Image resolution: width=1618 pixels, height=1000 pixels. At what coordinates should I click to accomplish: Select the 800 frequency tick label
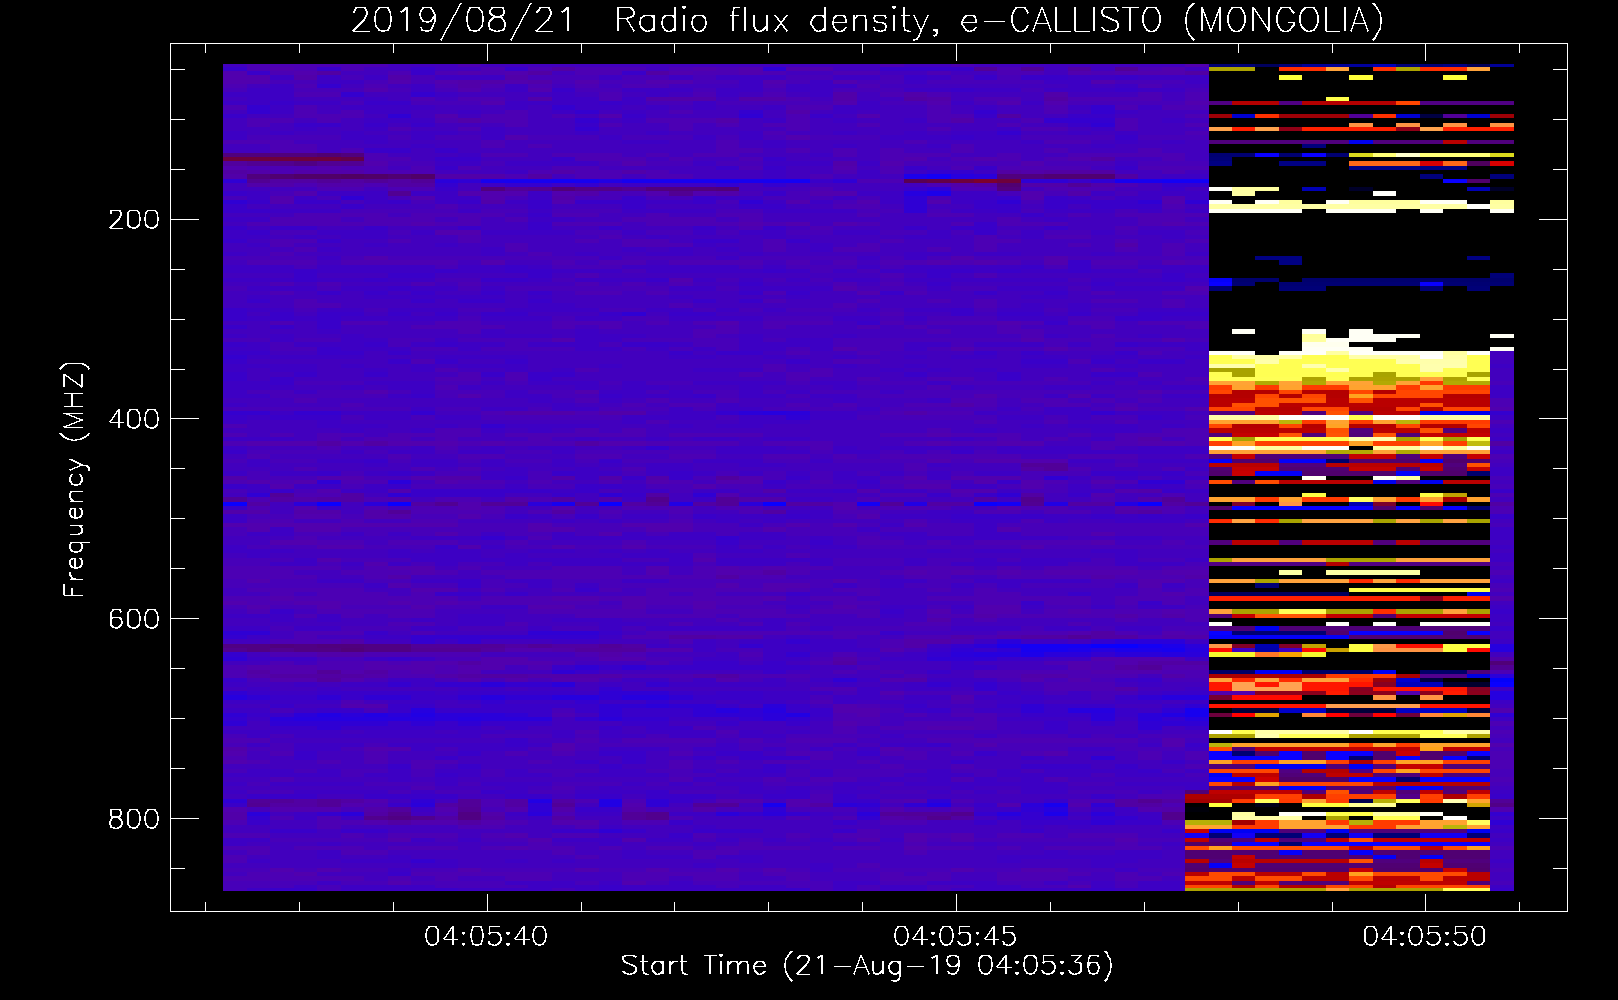pyautogui.click(x=134, y=819)
